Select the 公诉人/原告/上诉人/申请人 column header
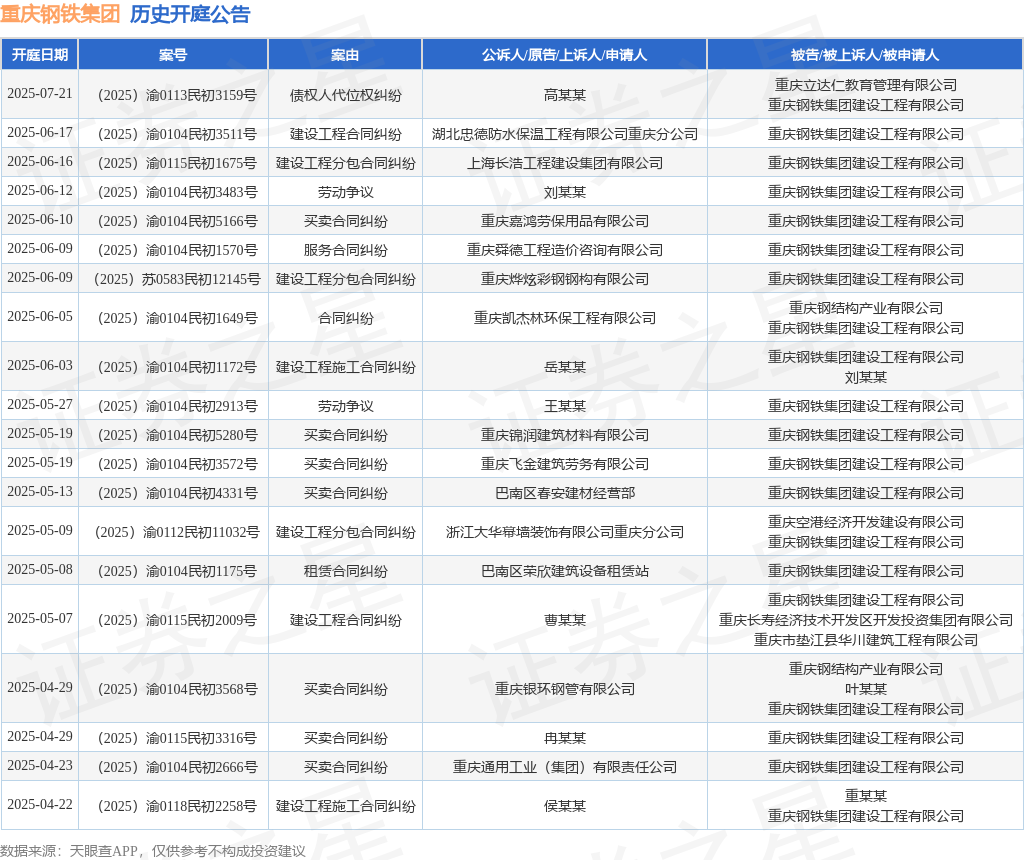The width and height of the screenshot is (1024, 860). pyautogui.click(x=564, y=55)
